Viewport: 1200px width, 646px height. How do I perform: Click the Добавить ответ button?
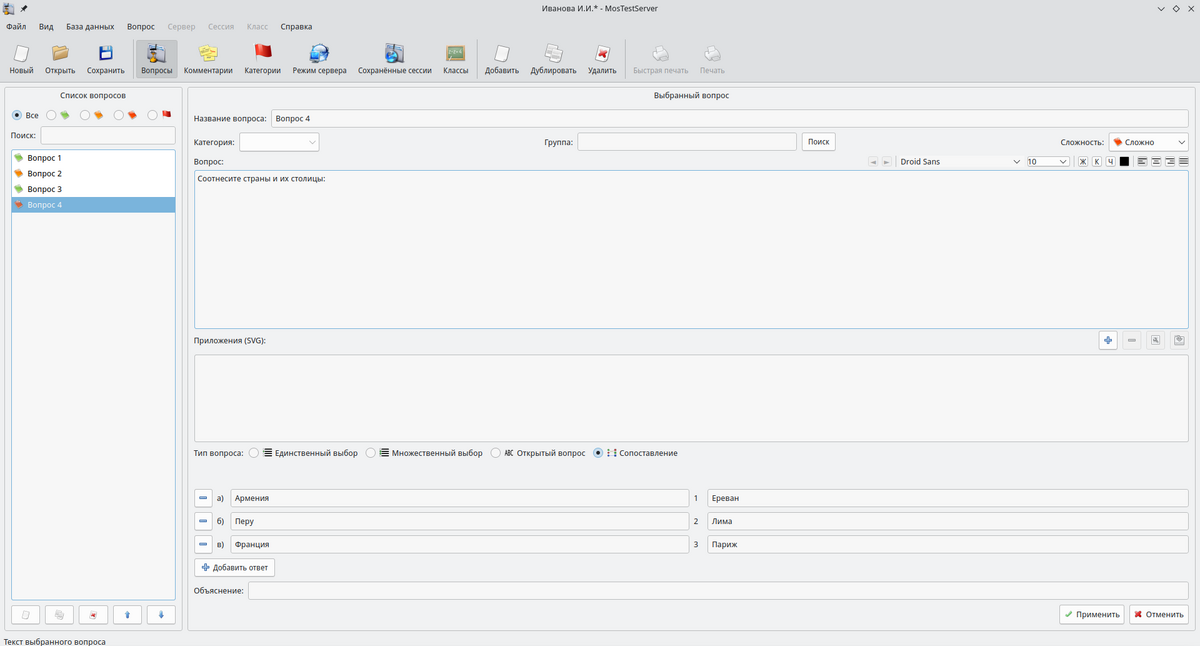click(x=234, y=568)
